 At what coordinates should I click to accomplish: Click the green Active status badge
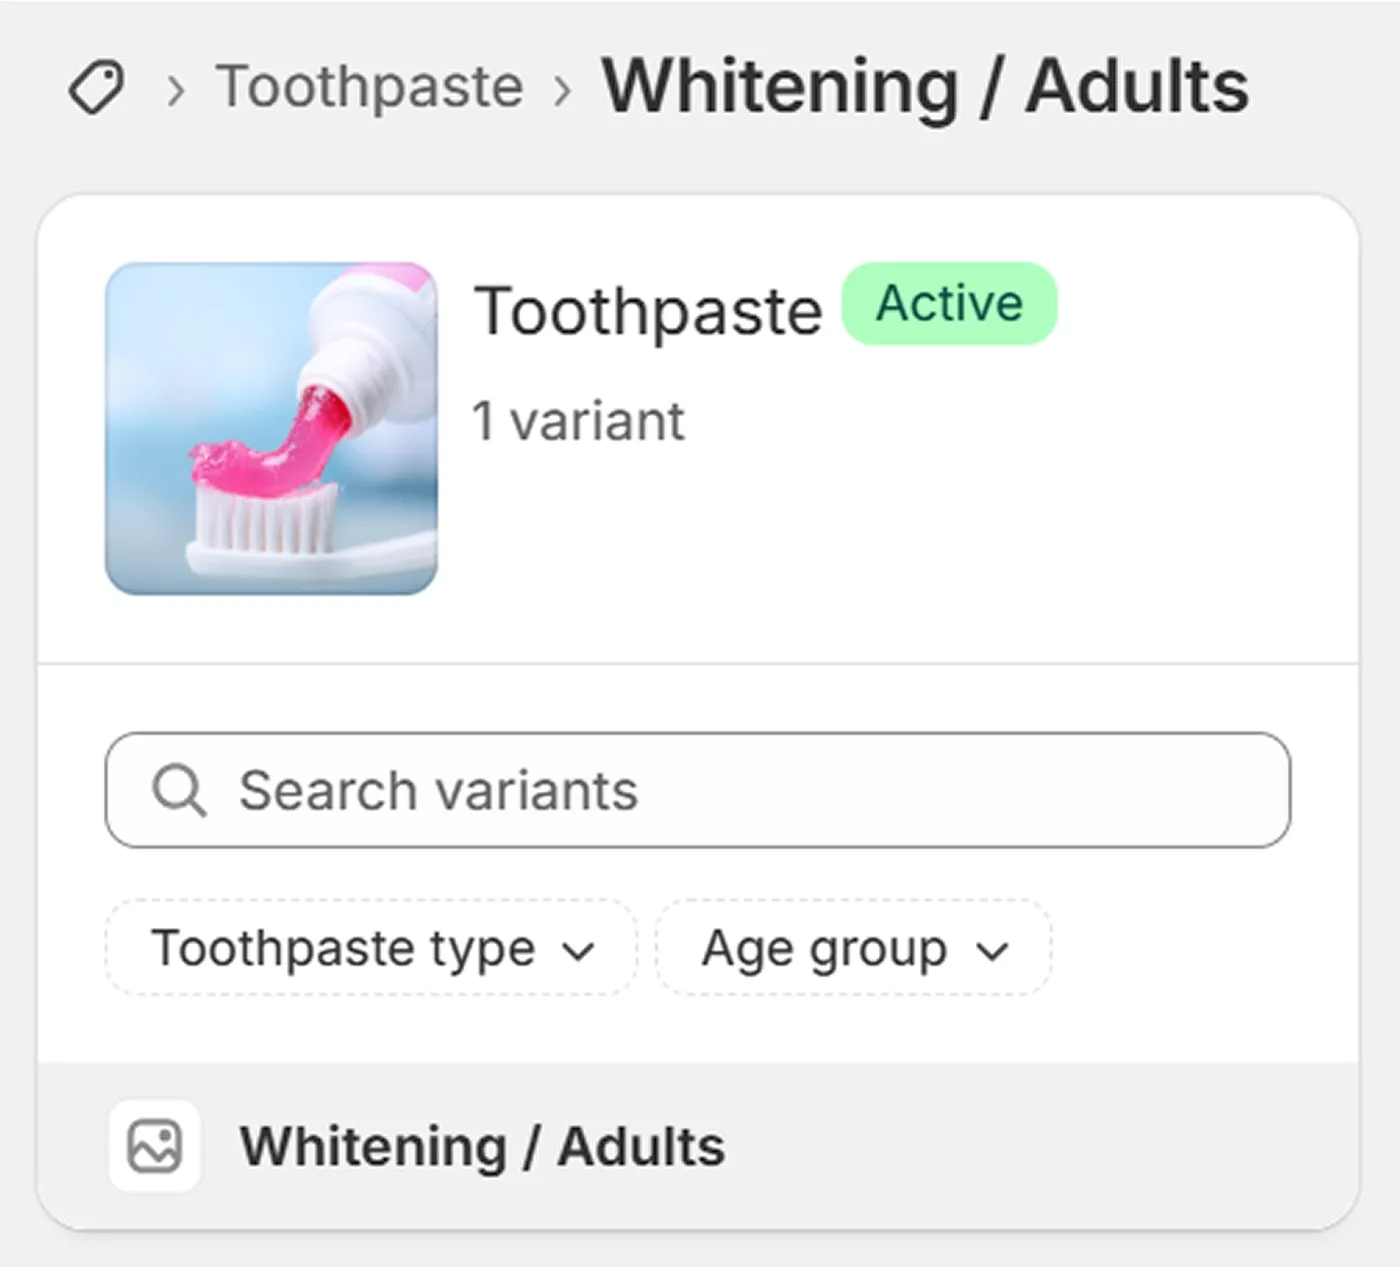point(949,304)
